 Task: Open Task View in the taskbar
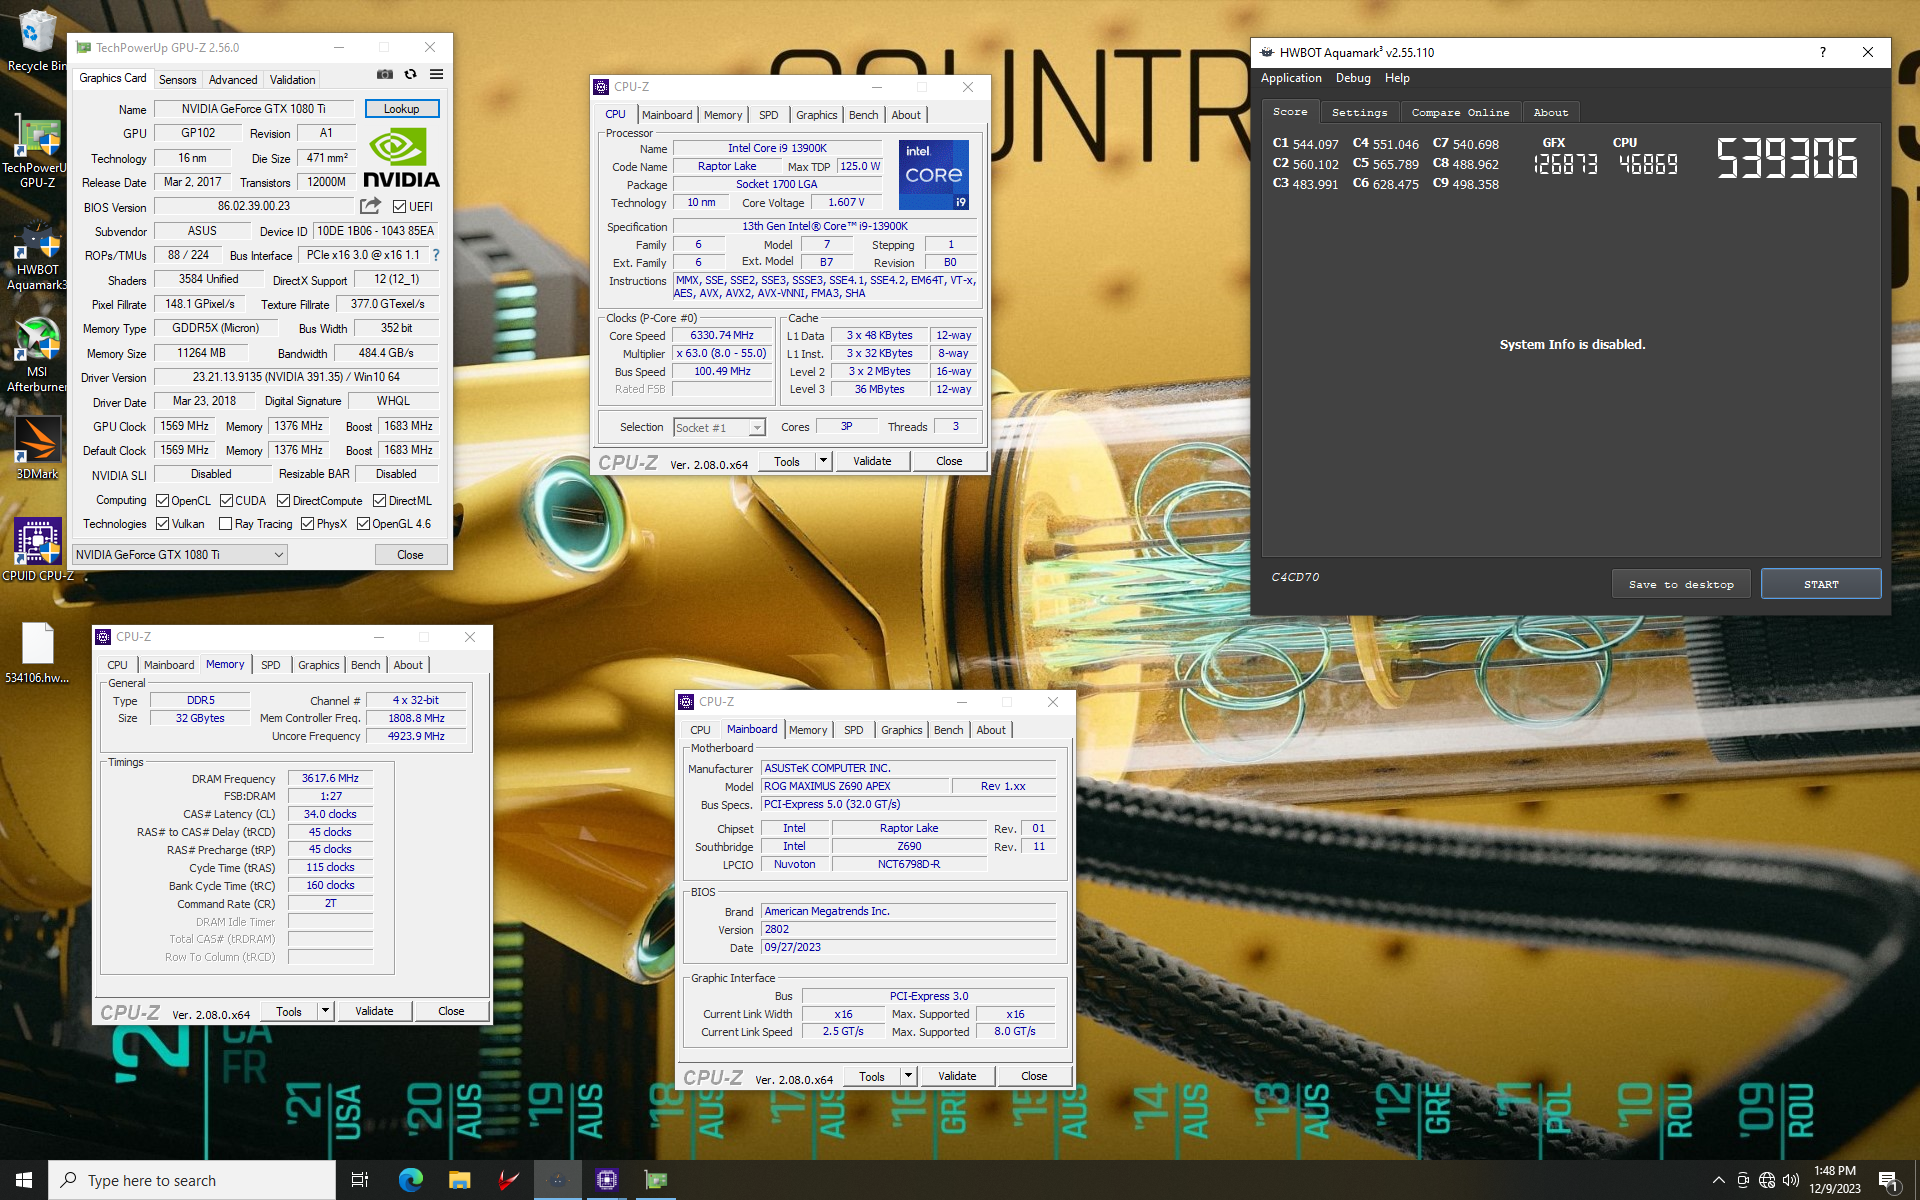coord(360,1180)
